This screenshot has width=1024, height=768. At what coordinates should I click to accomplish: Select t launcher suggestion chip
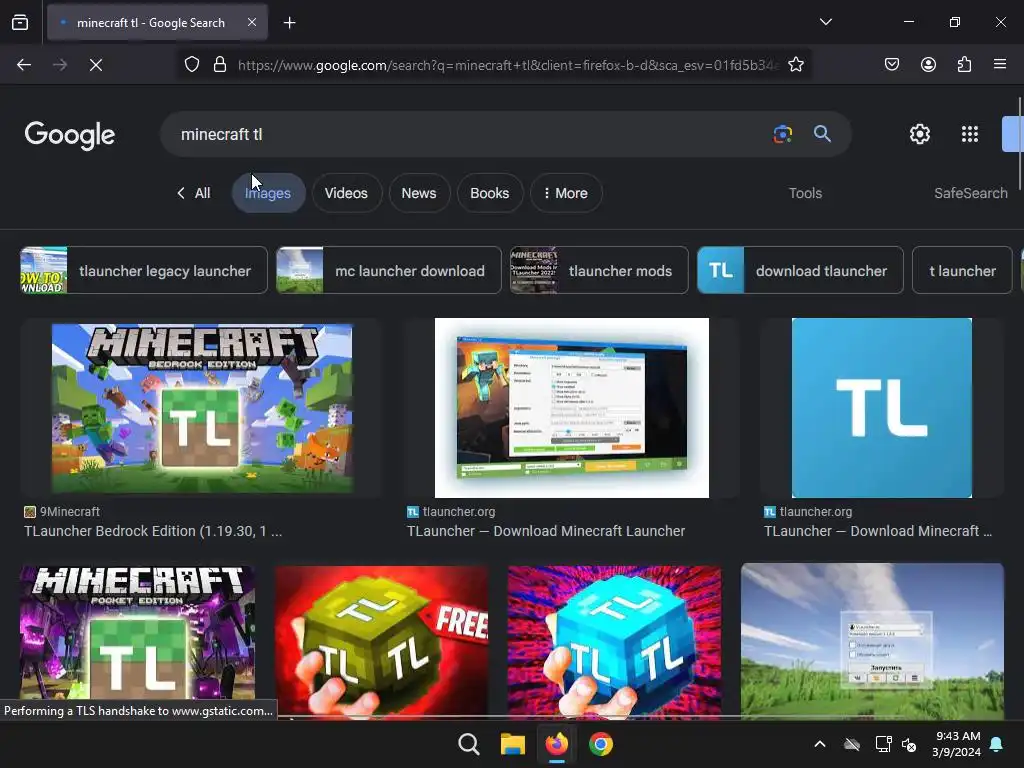point(962,270)
